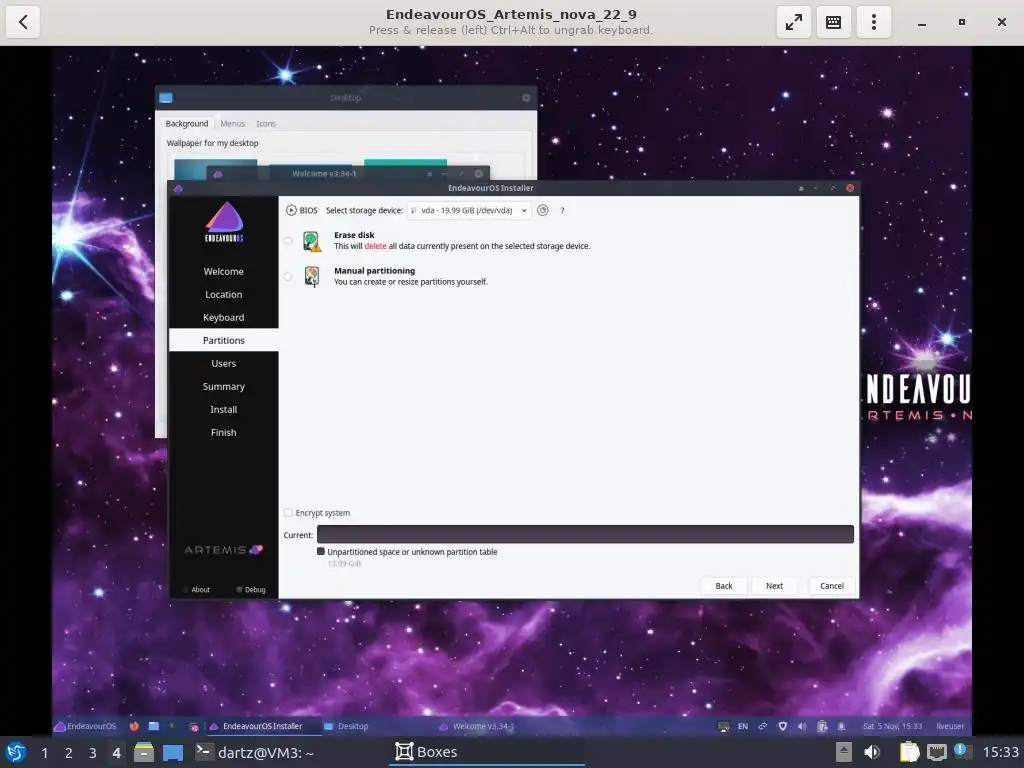1024x768 pixels.
Task: Close the EndeavourOS Installer window
Action: pos(850,188)
